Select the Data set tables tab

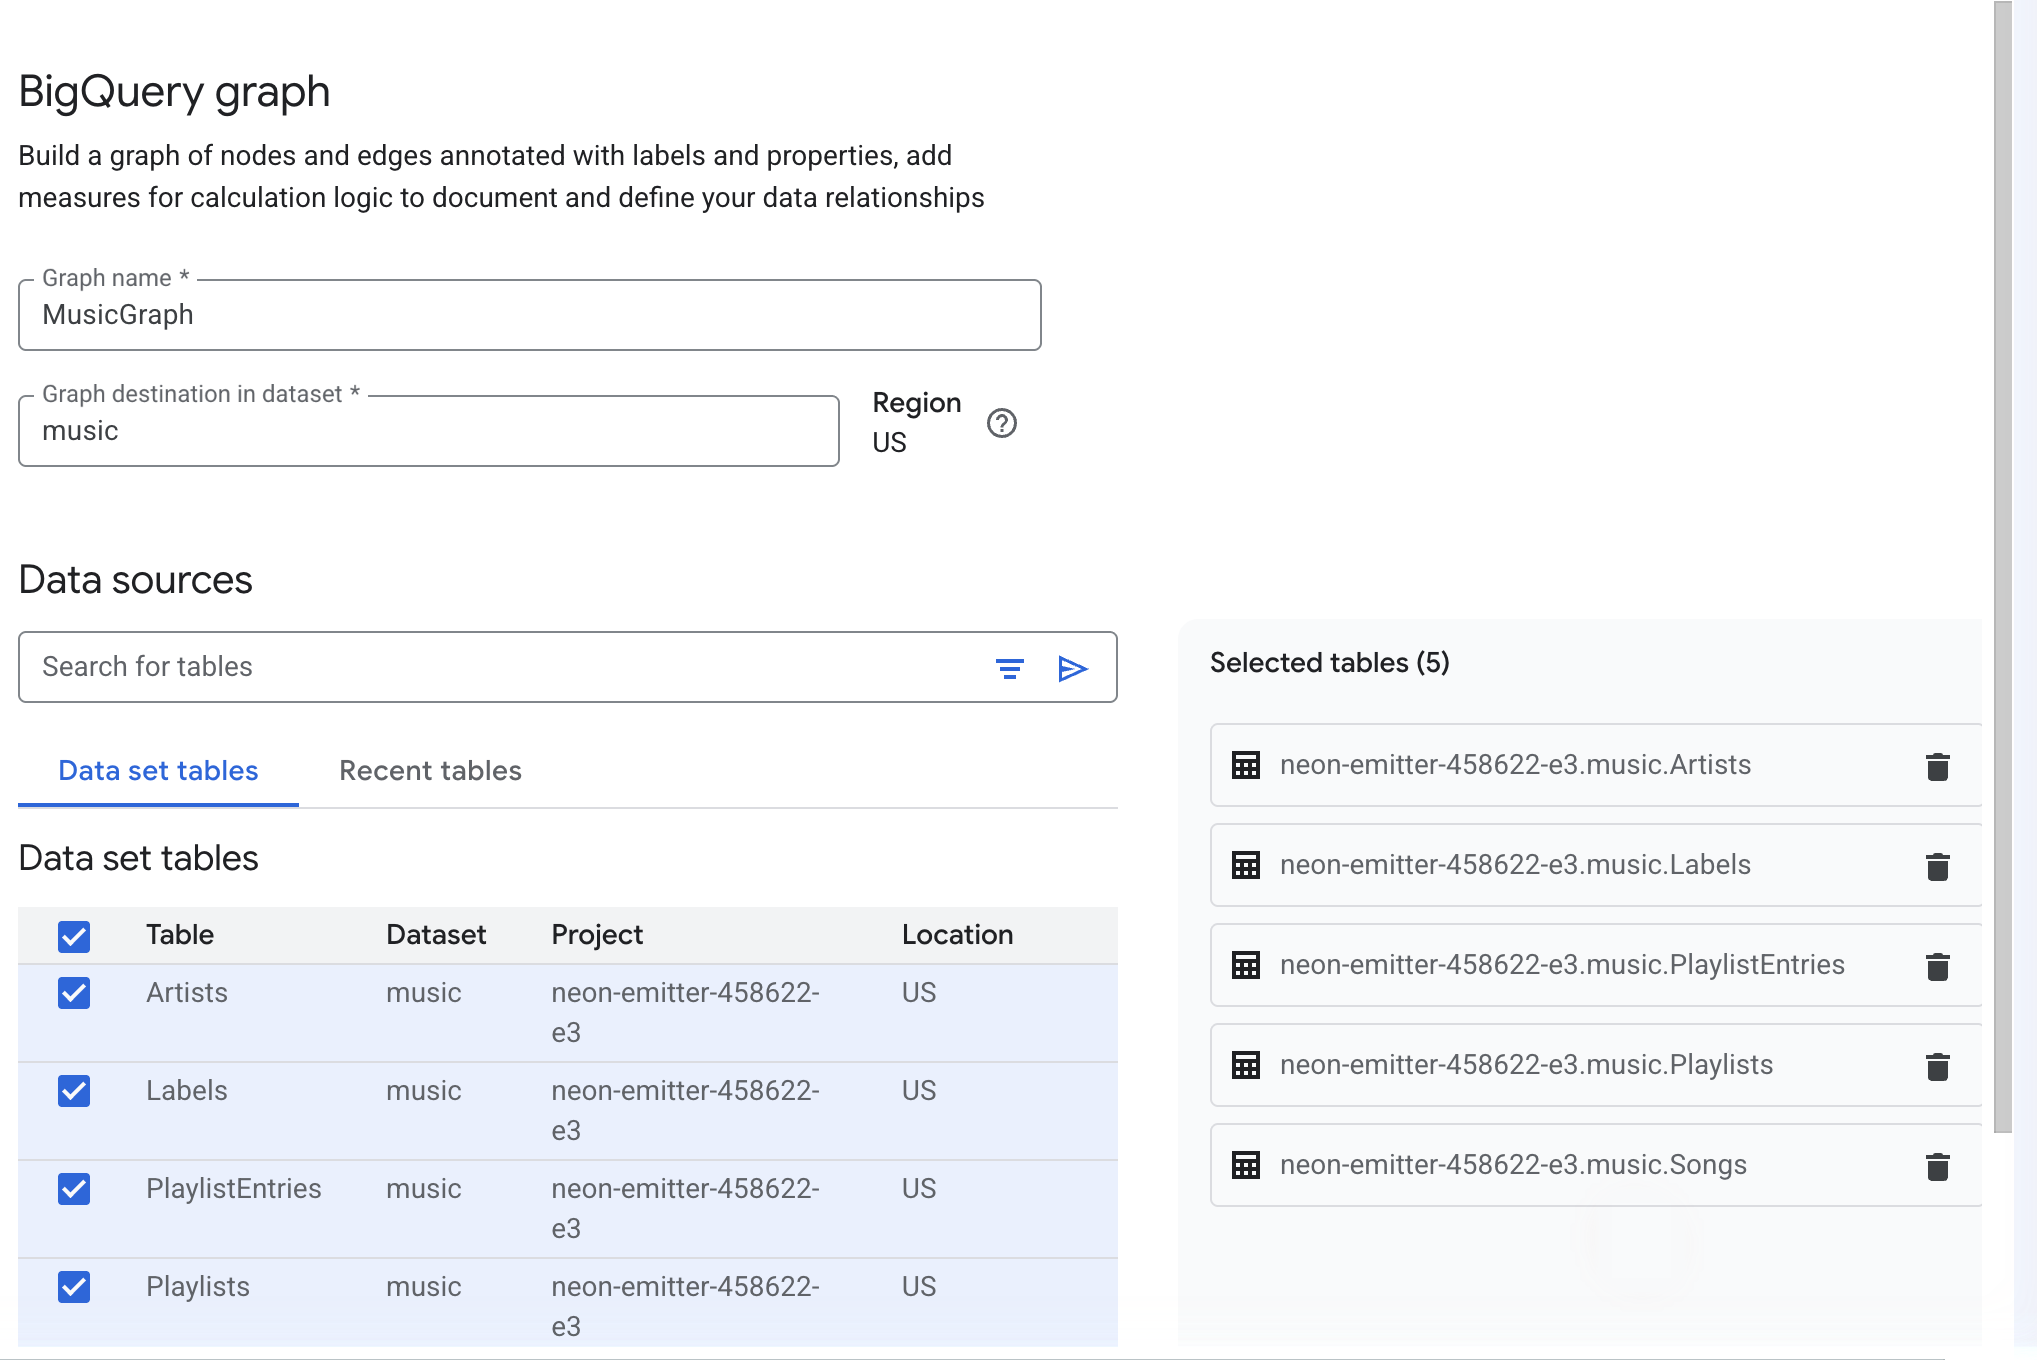coord(158,771)
